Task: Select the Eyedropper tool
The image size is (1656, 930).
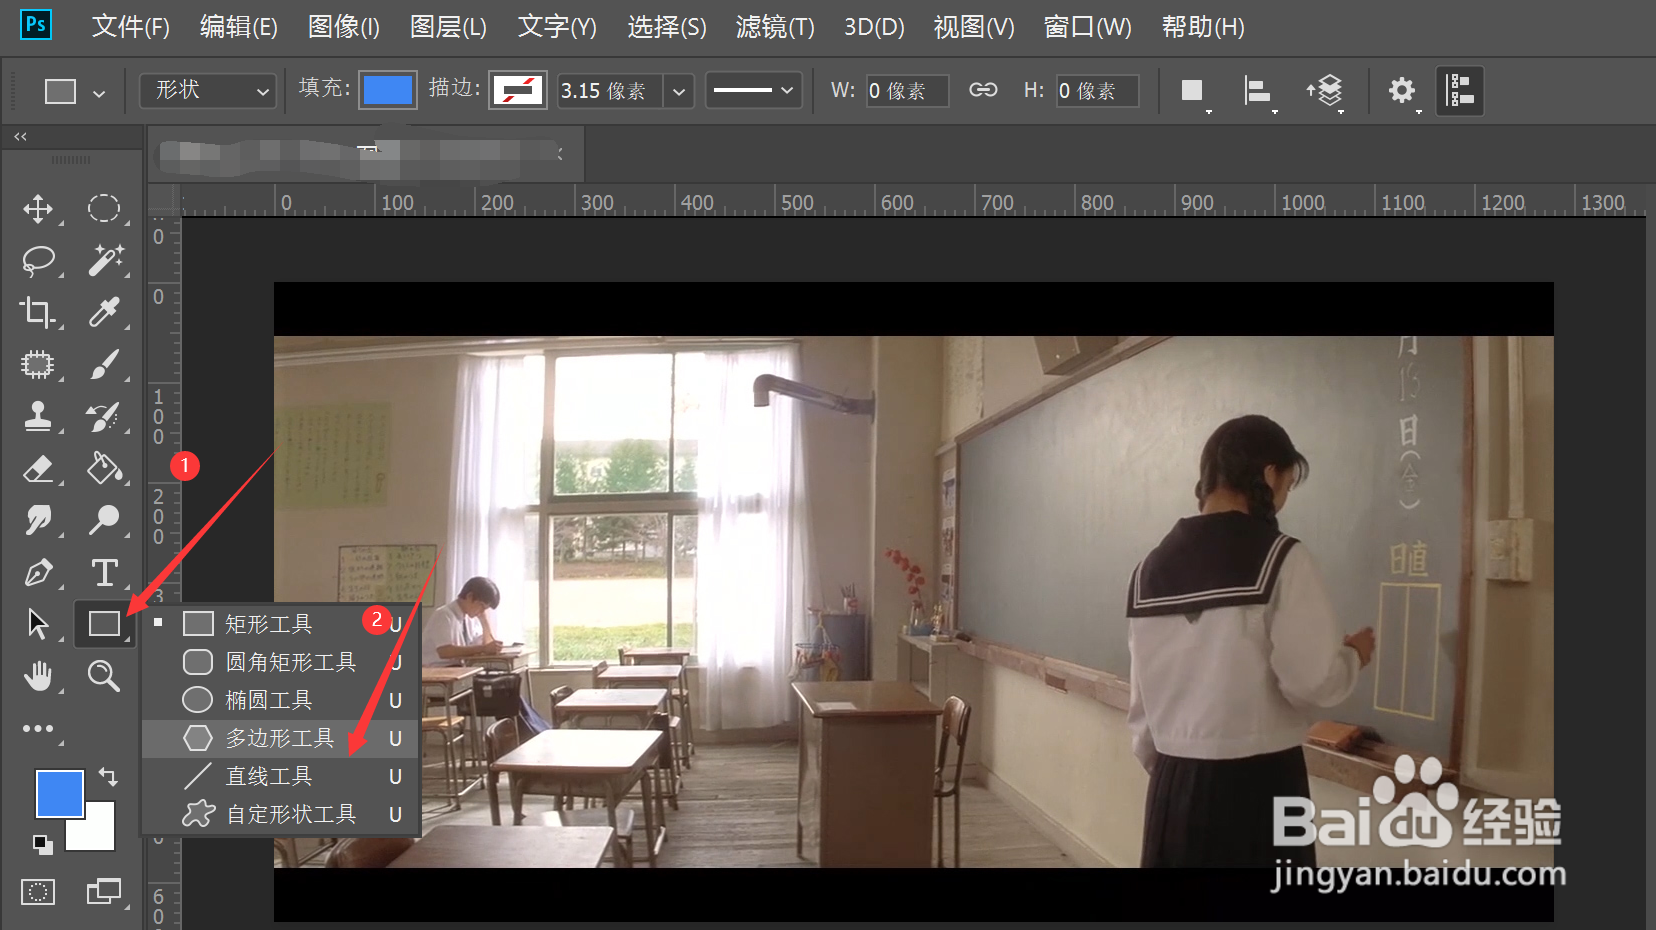Action: coord(104,312)
